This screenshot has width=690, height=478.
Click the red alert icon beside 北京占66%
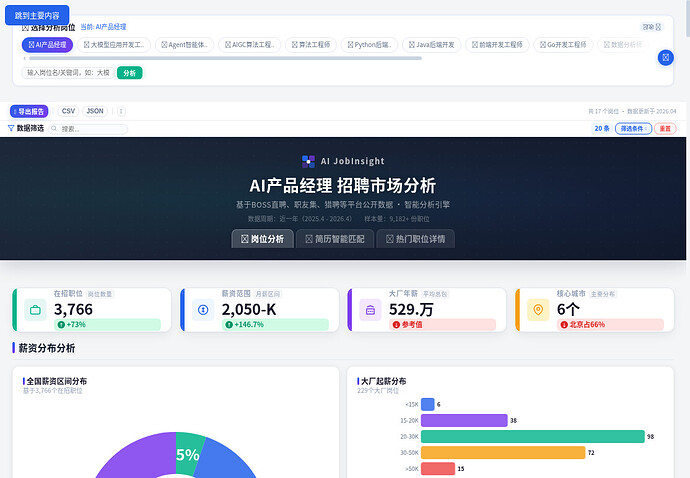(564, 324)
